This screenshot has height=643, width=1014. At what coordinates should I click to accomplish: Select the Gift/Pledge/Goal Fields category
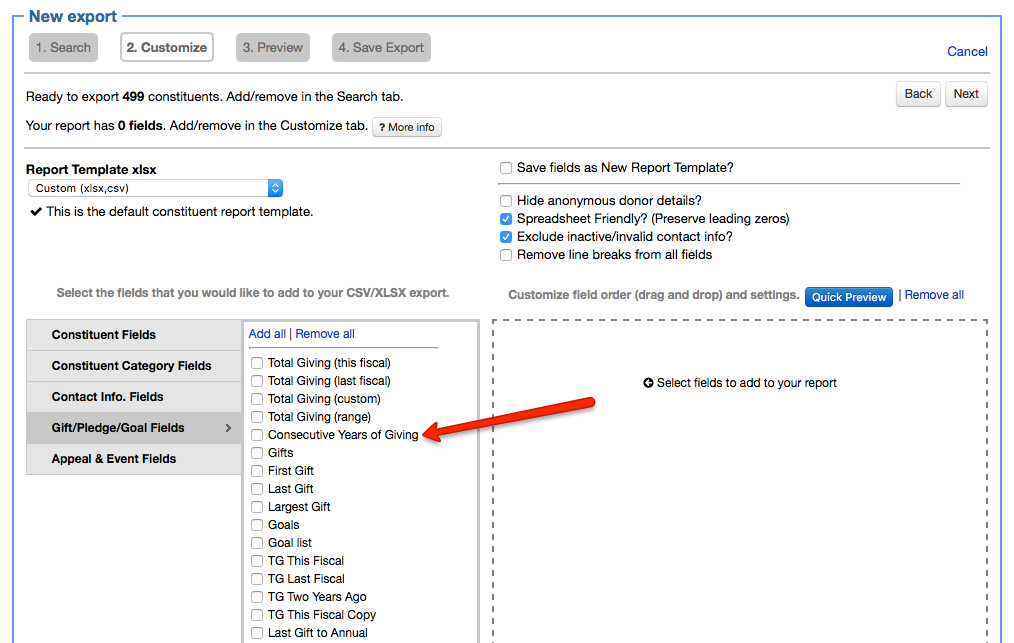(134, 428)
